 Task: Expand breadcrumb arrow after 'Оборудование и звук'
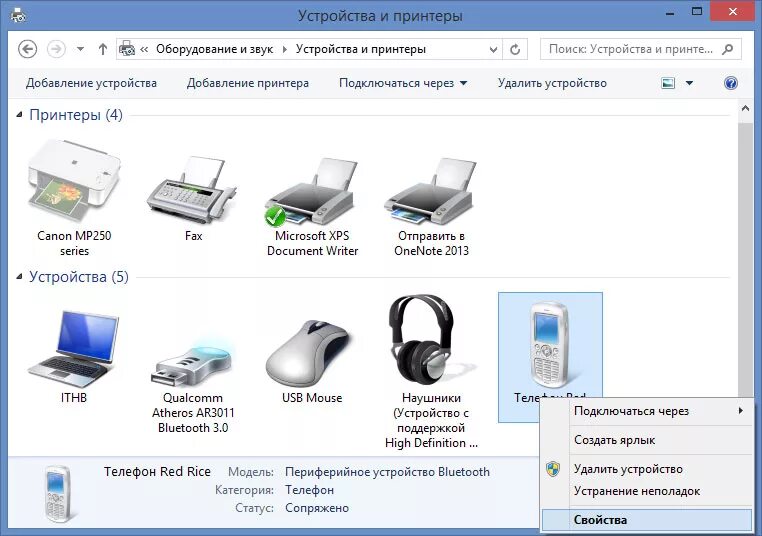285,49
